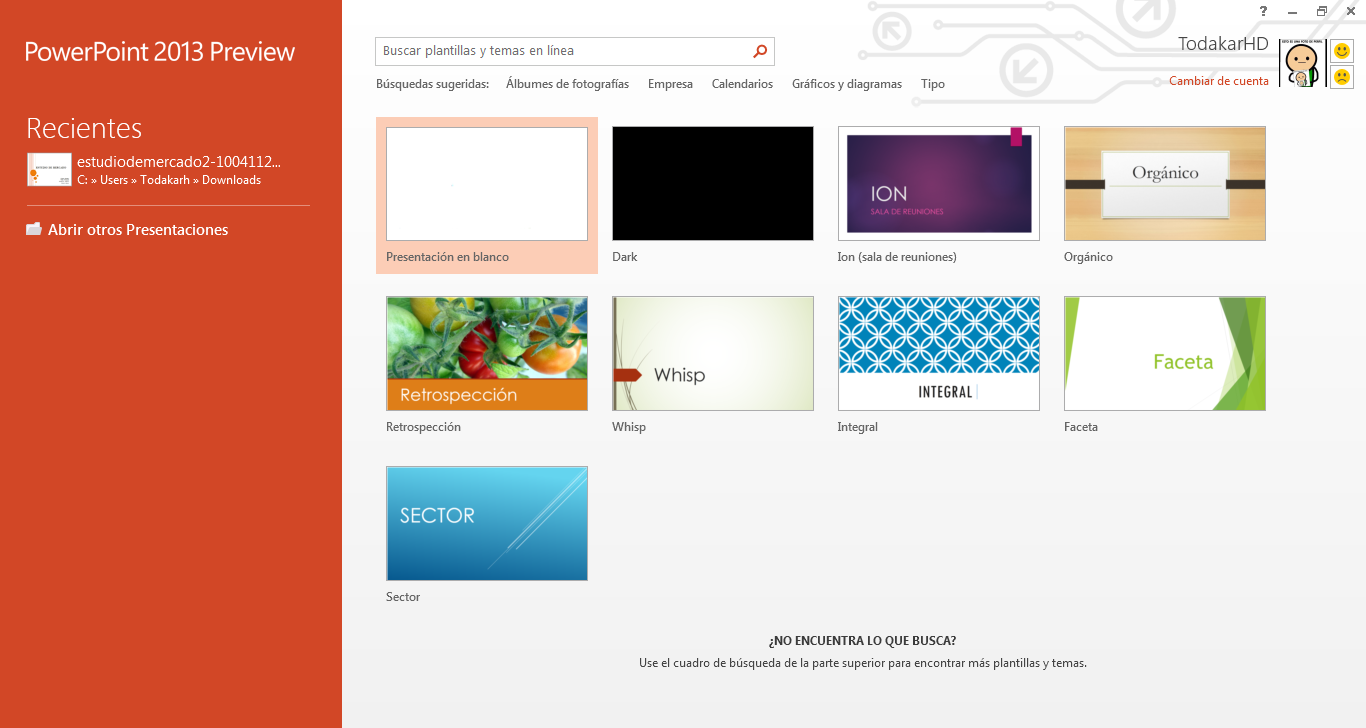The height and width of the screenshot is (728, 1366).
Task: Select the Orgánico template thumbnail
Action: tap(1165, 184)
